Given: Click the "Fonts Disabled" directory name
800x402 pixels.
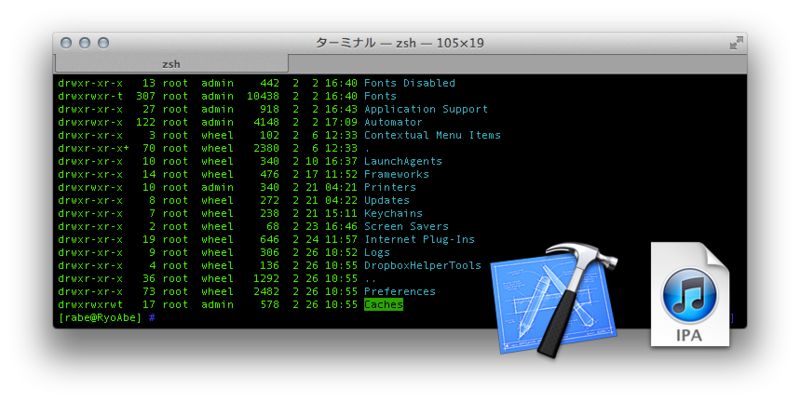Looking at the screenshot, I should tap(409, 83).
